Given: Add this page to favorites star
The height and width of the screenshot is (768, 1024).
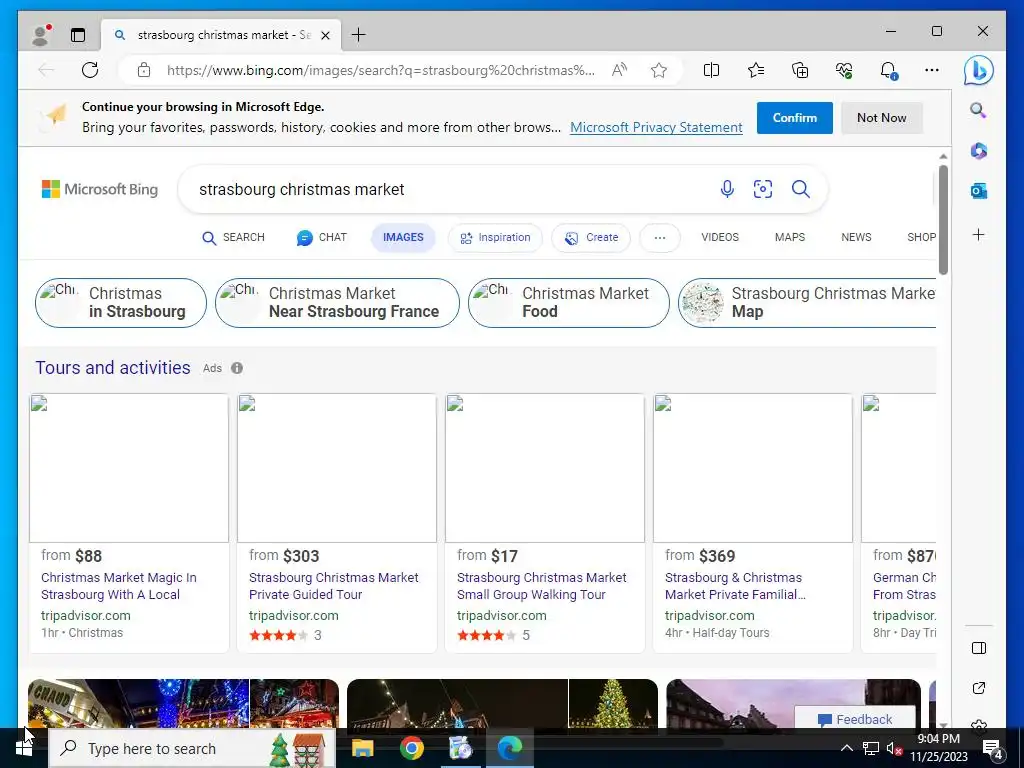Looking at the screenshot, I should (x=659, y=70).
